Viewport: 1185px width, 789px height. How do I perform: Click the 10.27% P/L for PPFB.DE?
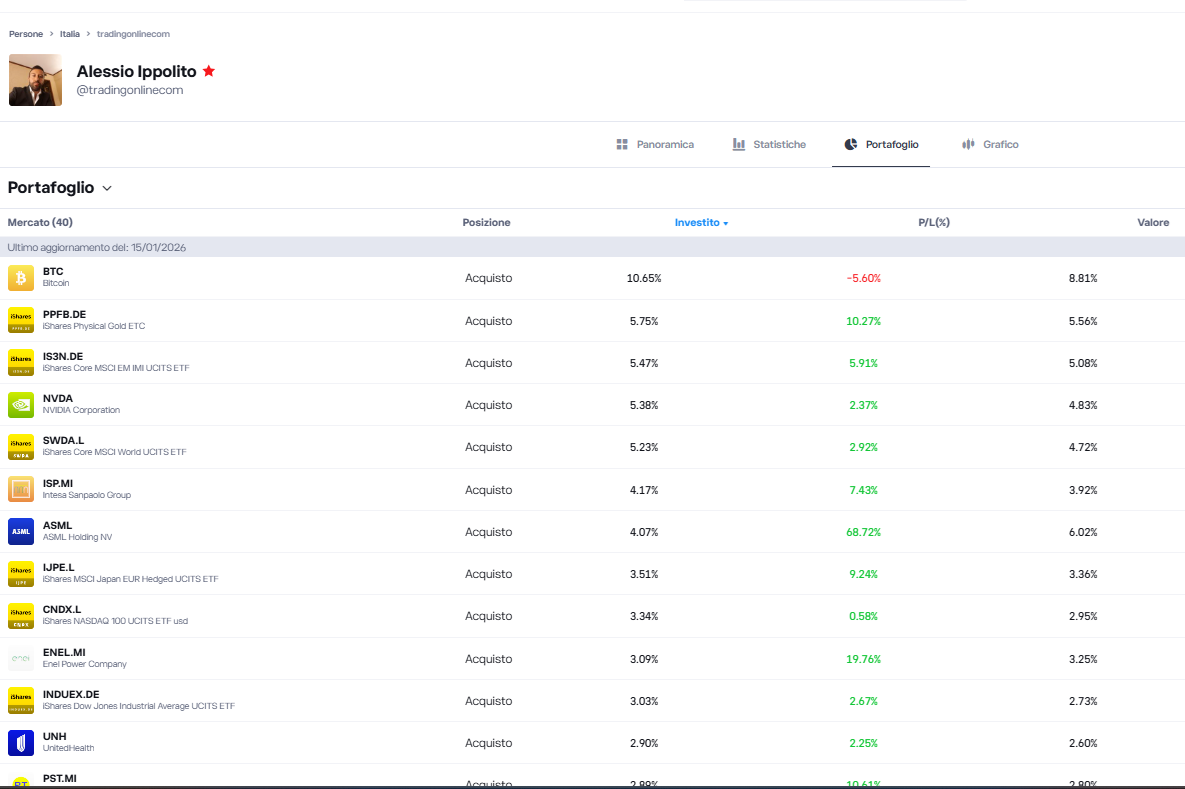(863, 321)
